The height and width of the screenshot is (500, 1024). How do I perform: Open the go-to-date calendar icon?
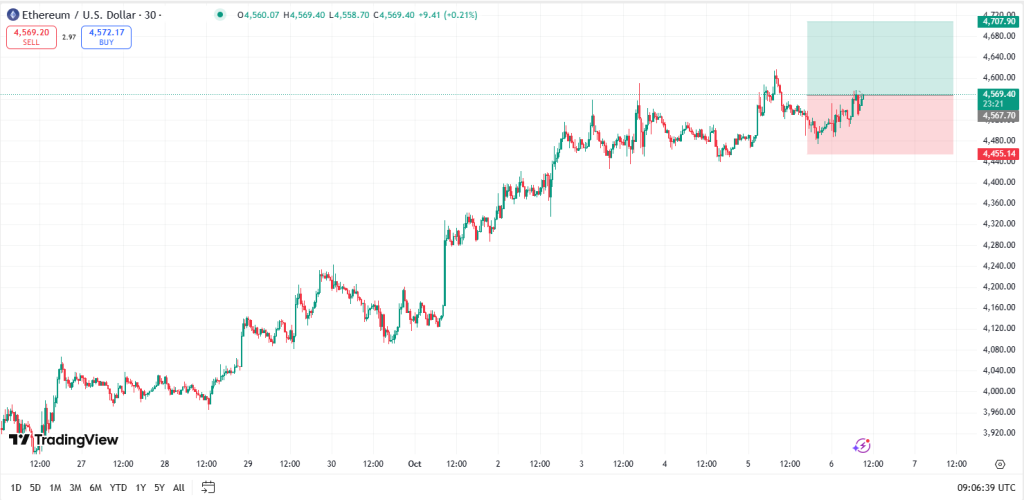click(x=209, y=487)
